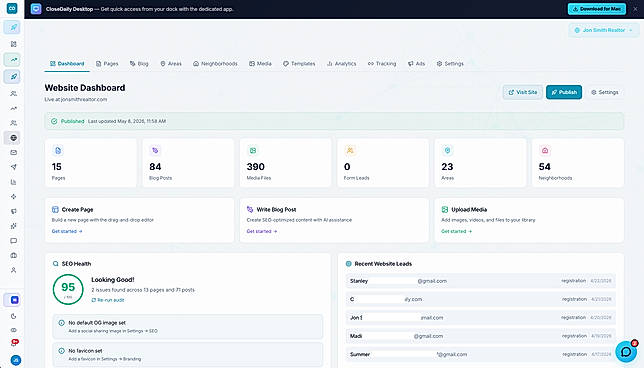Click the info icon beside No default OG image set
This screenshot has width=644, height=368.
[x=62, y=323]
